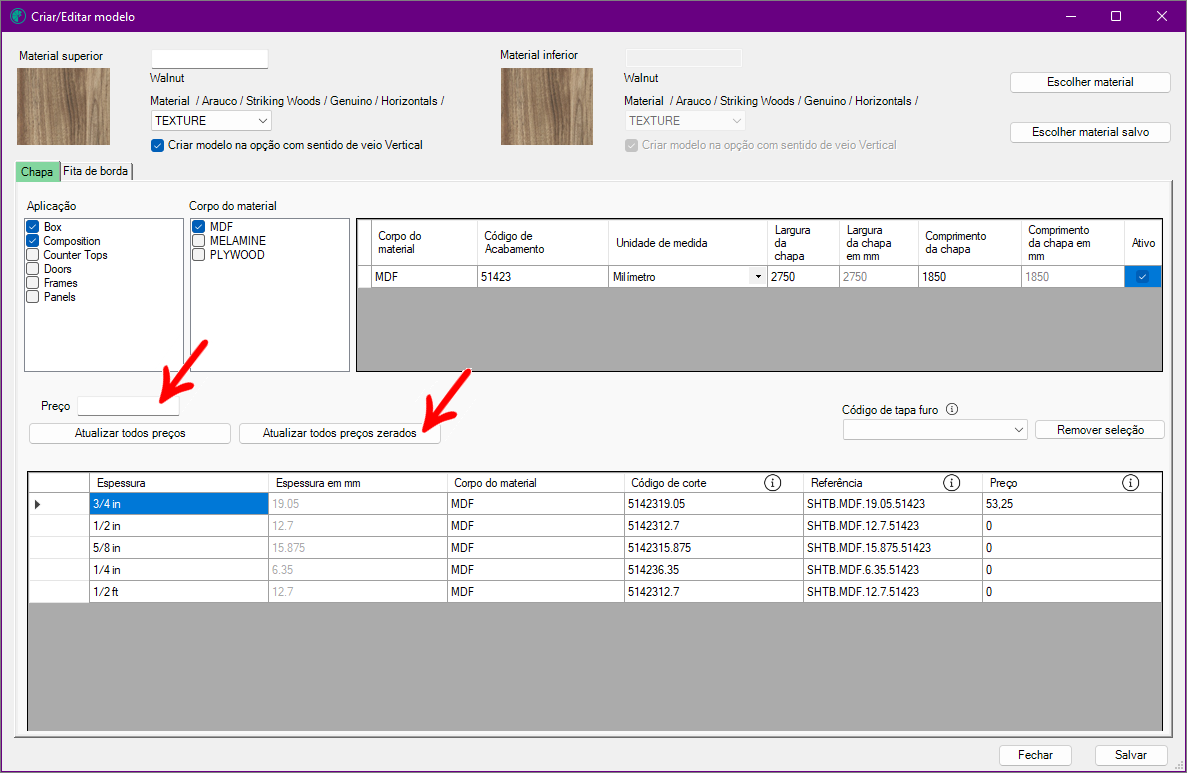Viewport: 1187px width, 773px height.
Task: Click Atualizar todos preços zerados button
Action: coord(340,433)
